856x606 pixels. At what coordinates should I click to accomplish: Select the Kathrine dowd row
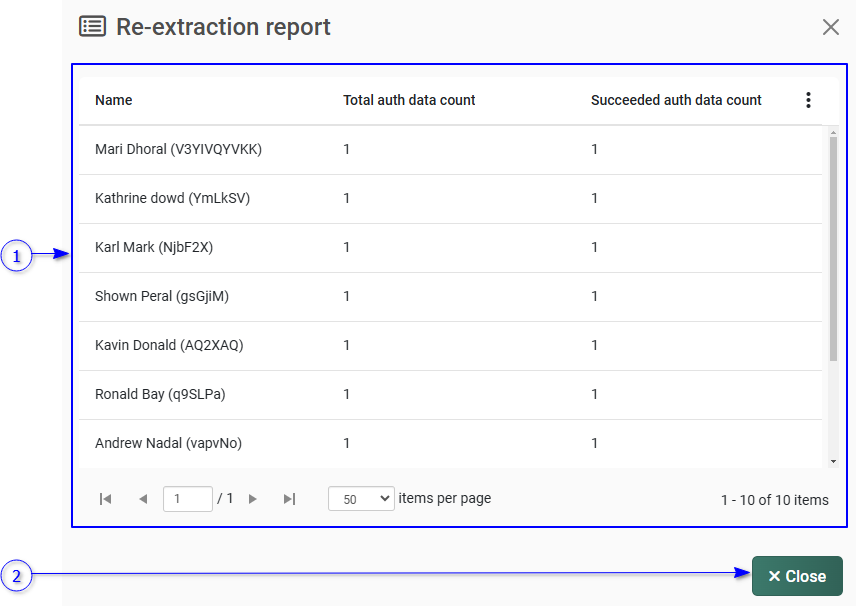pyautogui.click(x=172, y=198)
